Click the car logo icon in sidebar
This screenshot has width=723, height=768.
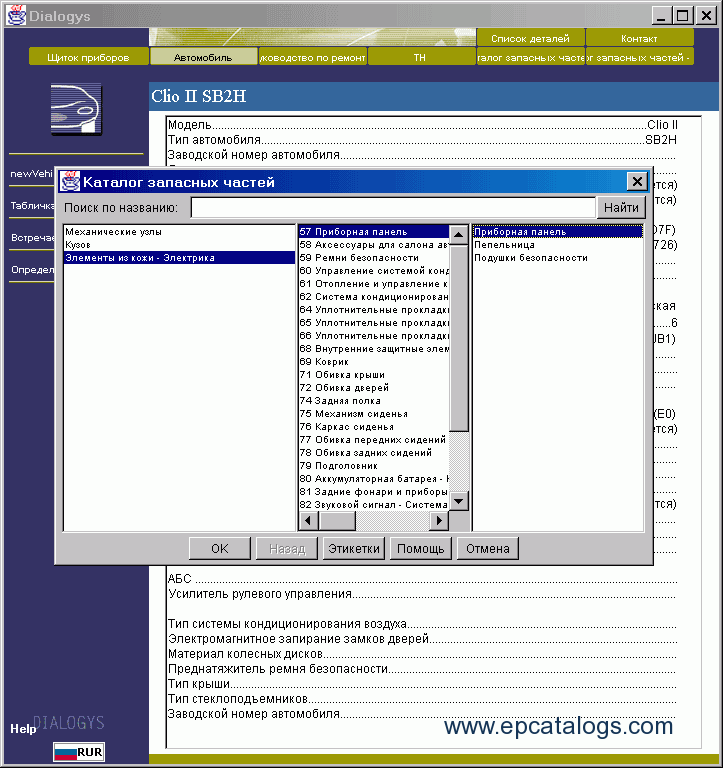coord(76,109)
